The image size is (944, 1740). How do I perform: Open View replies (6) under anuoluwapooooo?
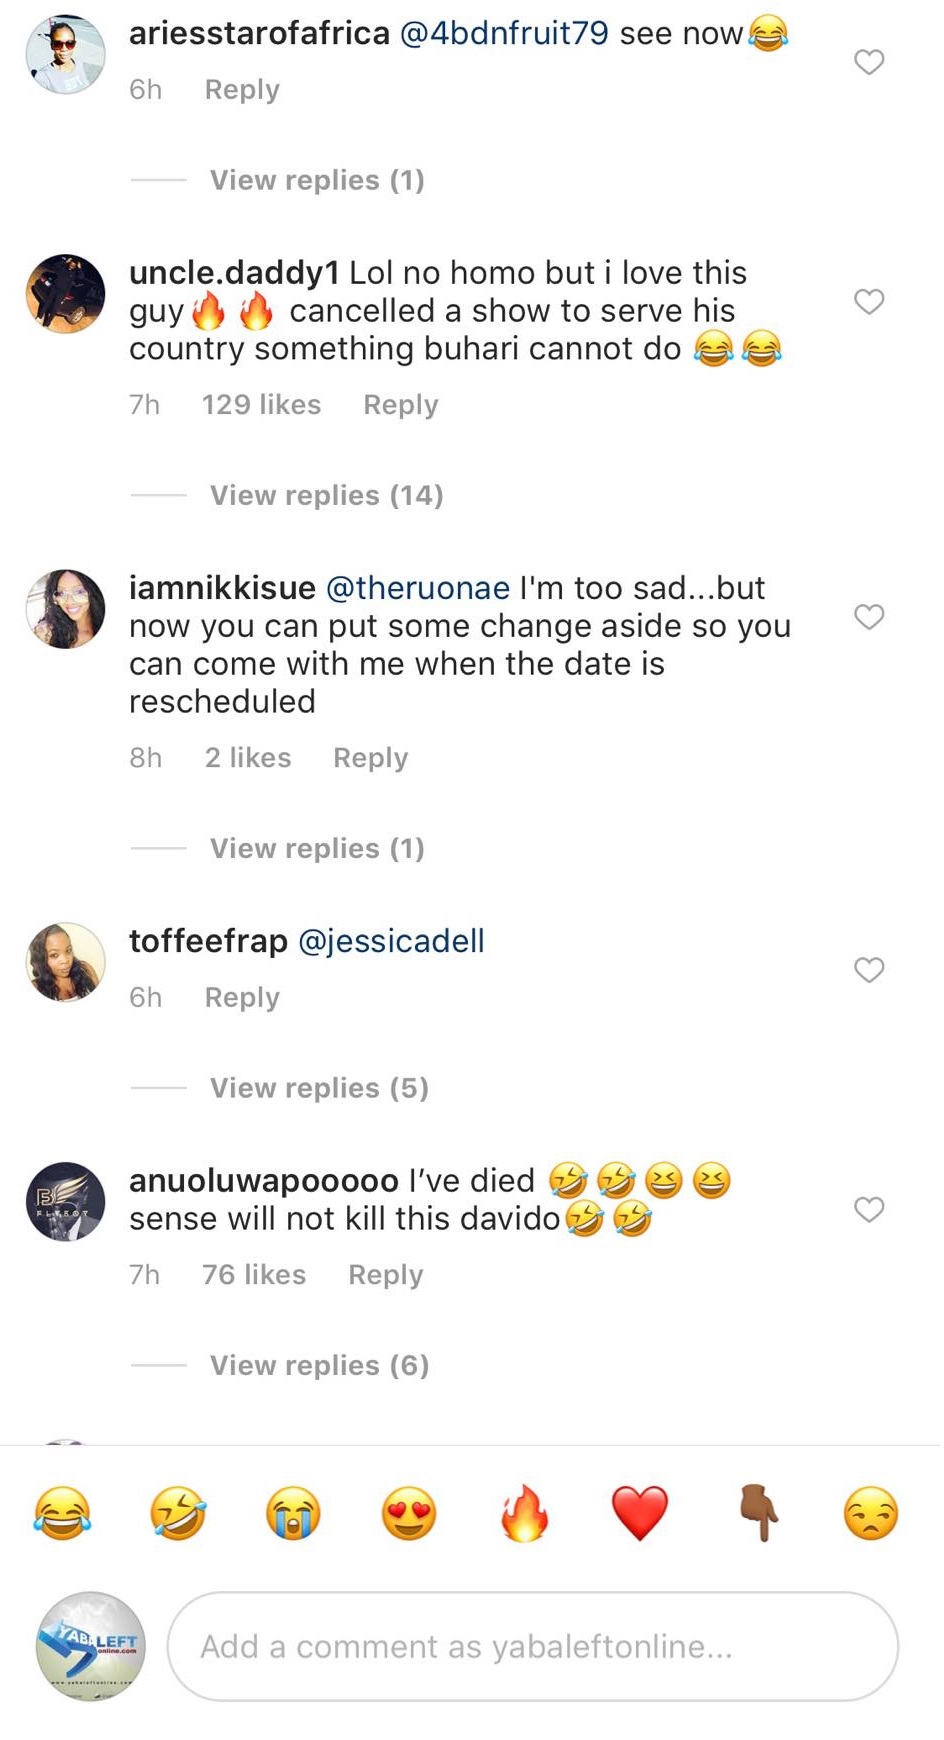[x=319, y=1365]
